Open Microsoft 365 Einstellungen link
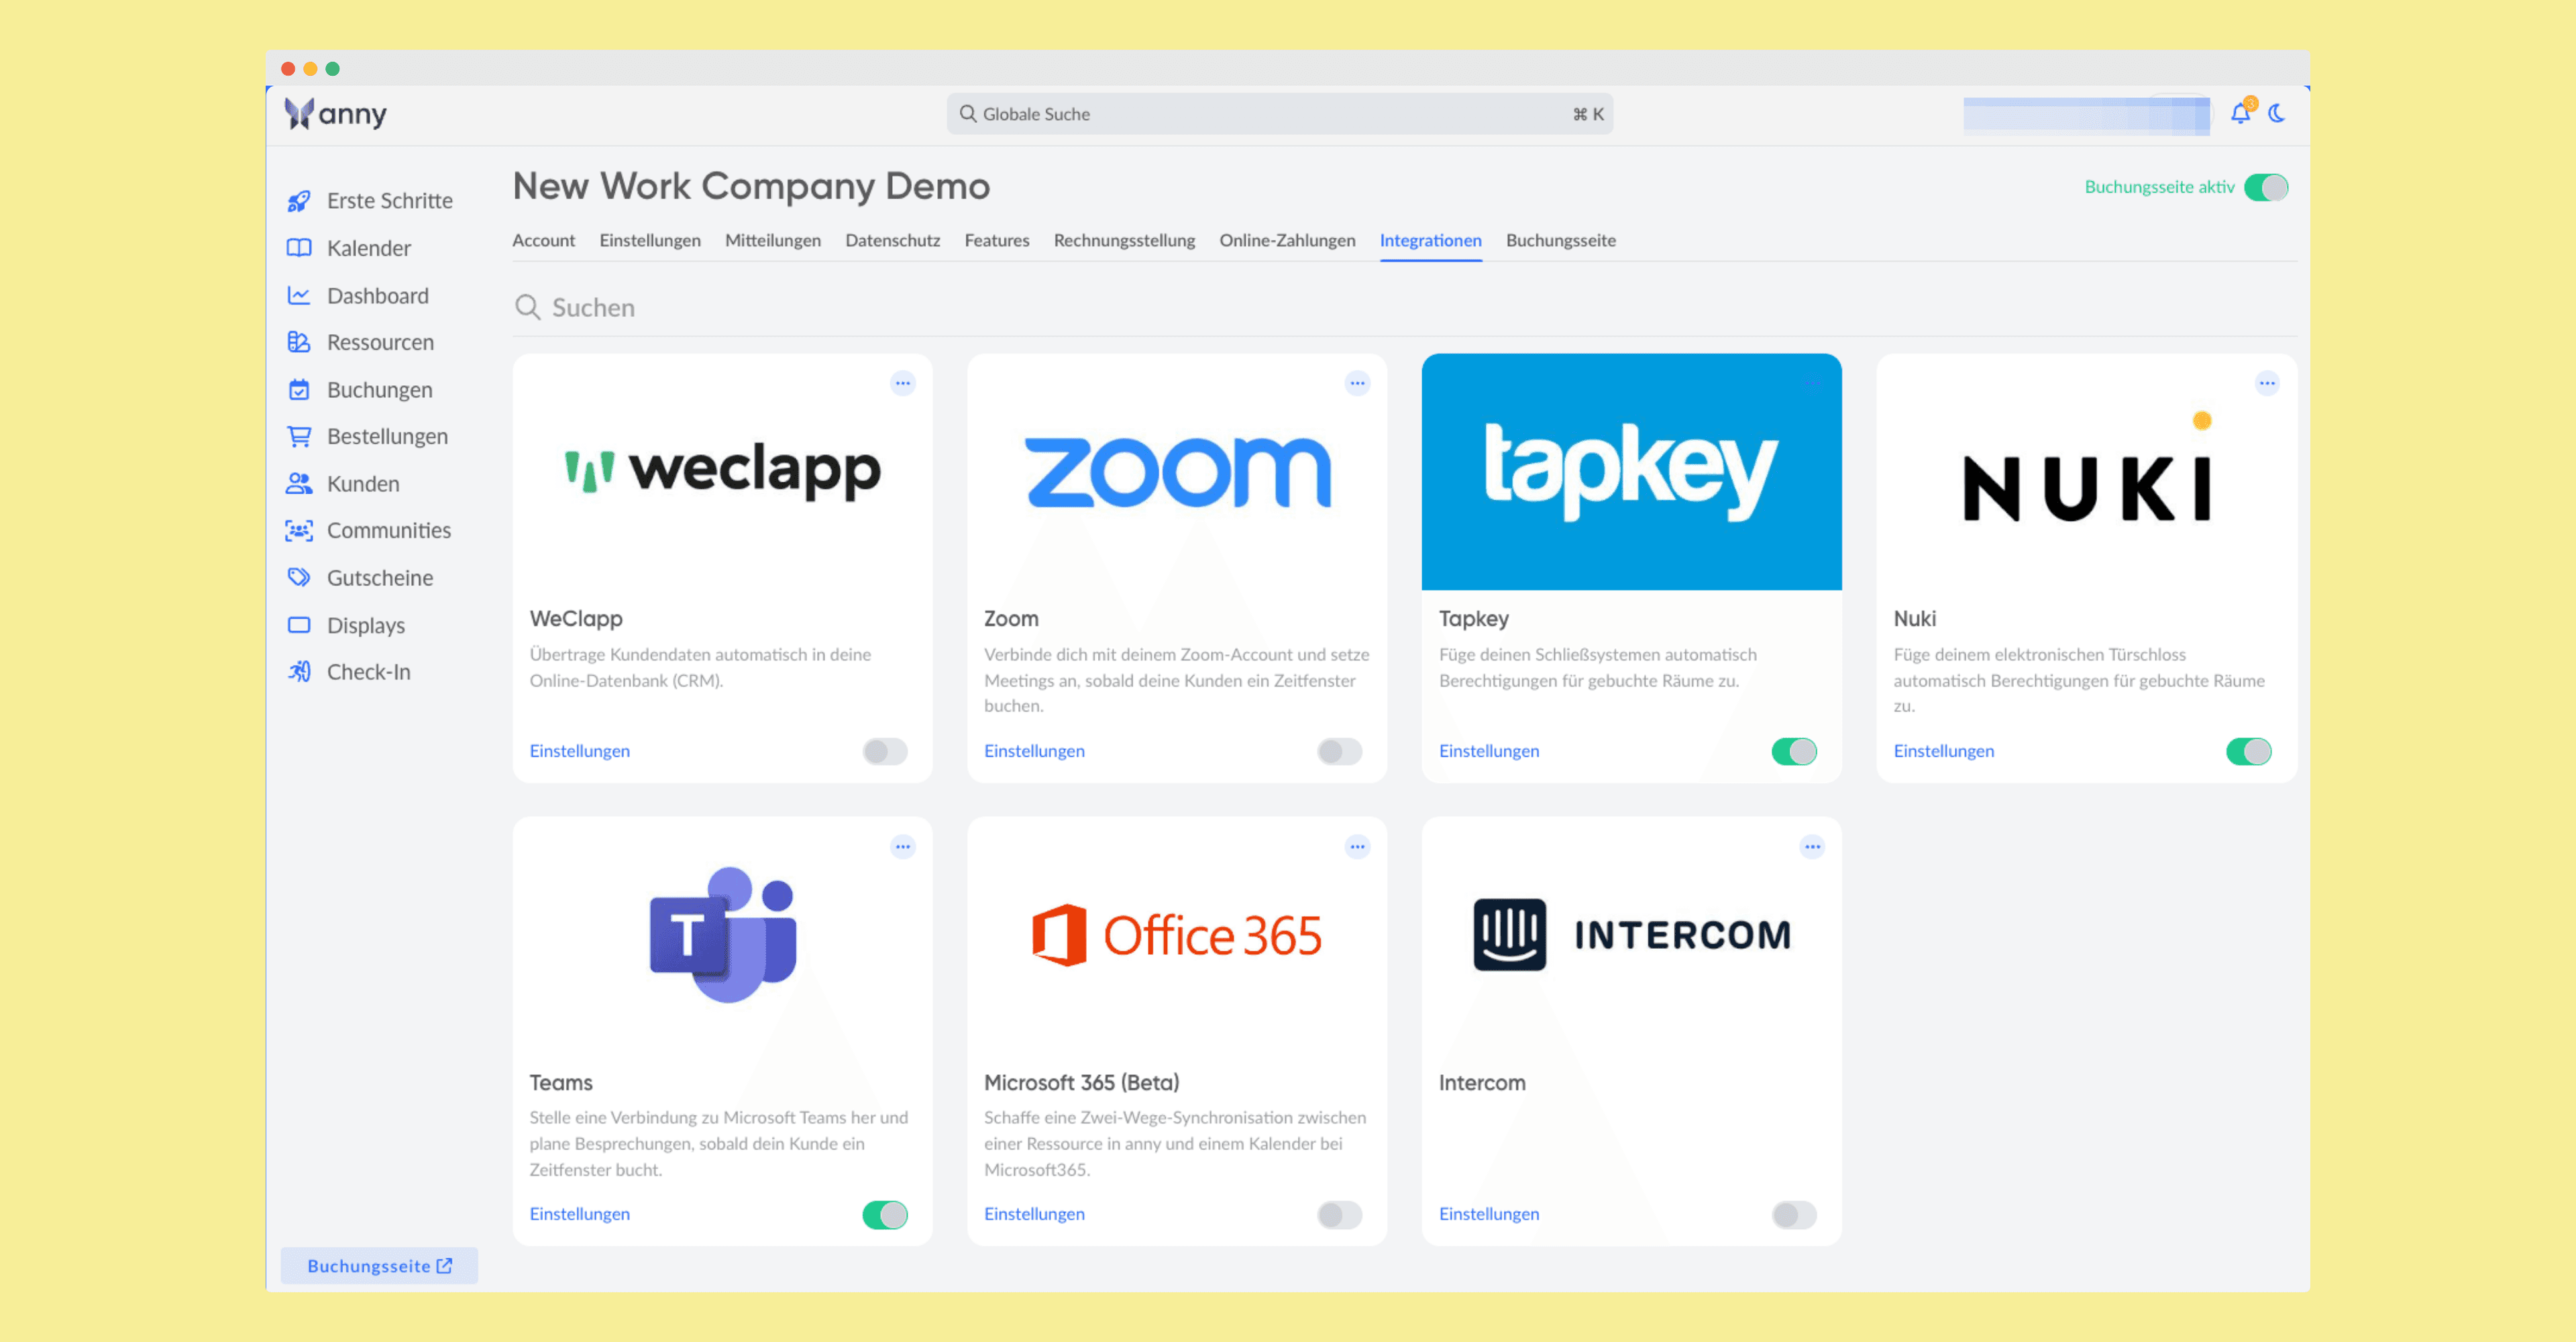The image size is (2576, 1342). click(x=1034, y=1214)
